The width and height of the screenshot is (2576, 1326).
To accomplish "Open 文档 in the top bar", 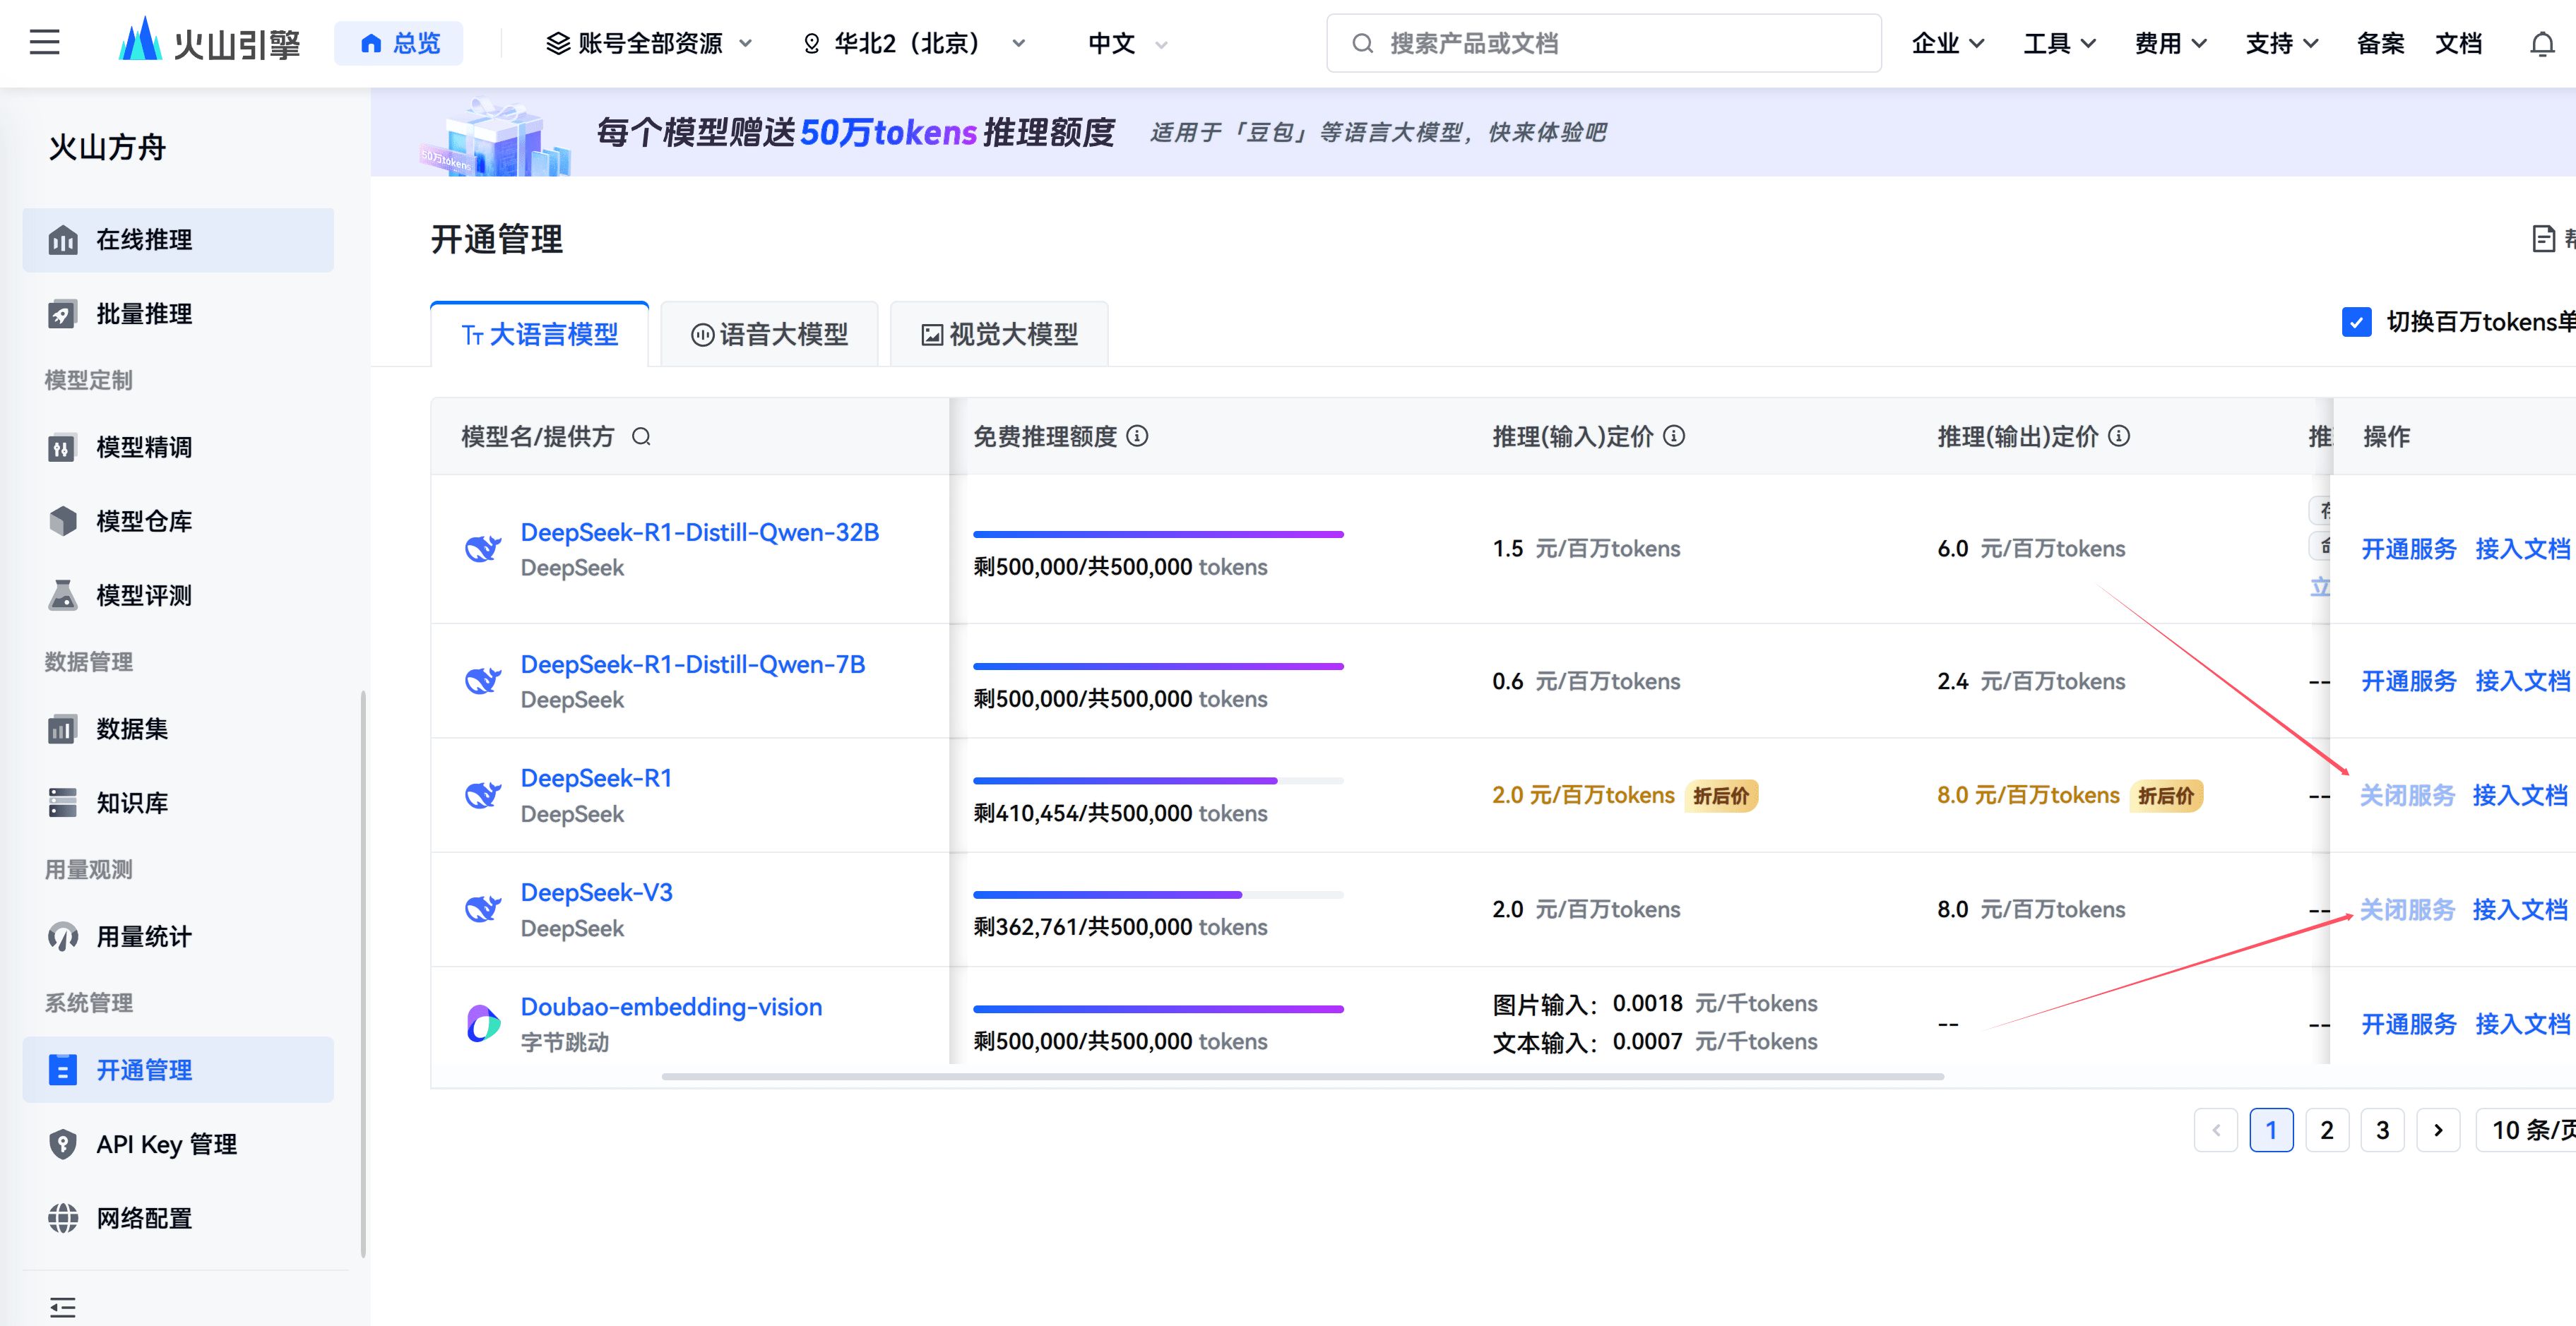I will pyautogui.click(x=2459, y=43).
